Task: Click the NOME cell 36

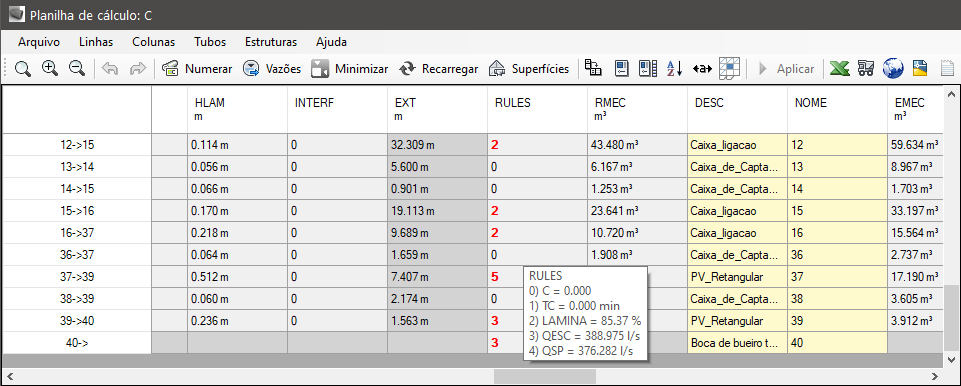Action: tap(837, 255)
